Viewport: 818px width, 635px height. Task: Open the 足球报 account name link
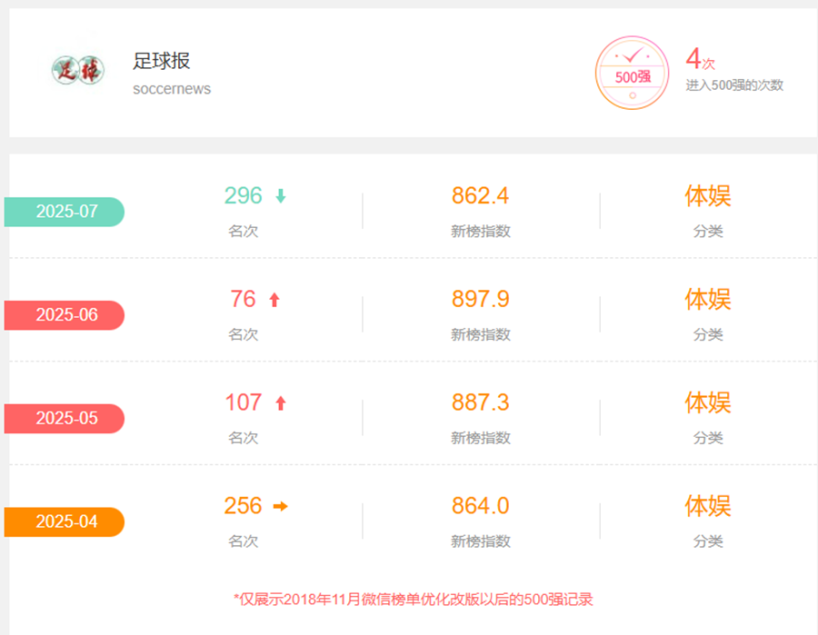click(x=161, y=61)
